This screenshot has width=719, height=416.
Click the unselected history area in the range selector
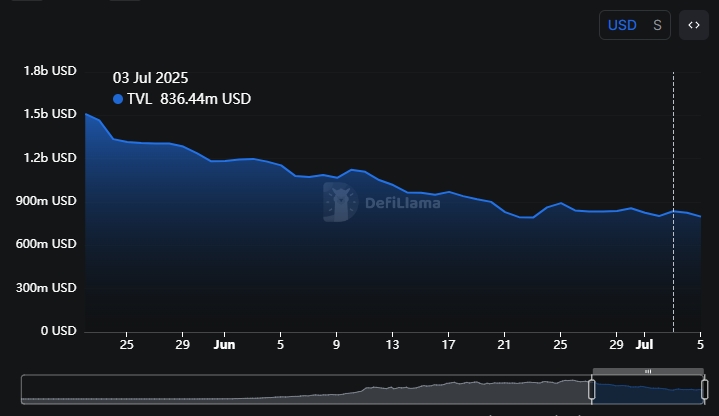pos(300,390)
